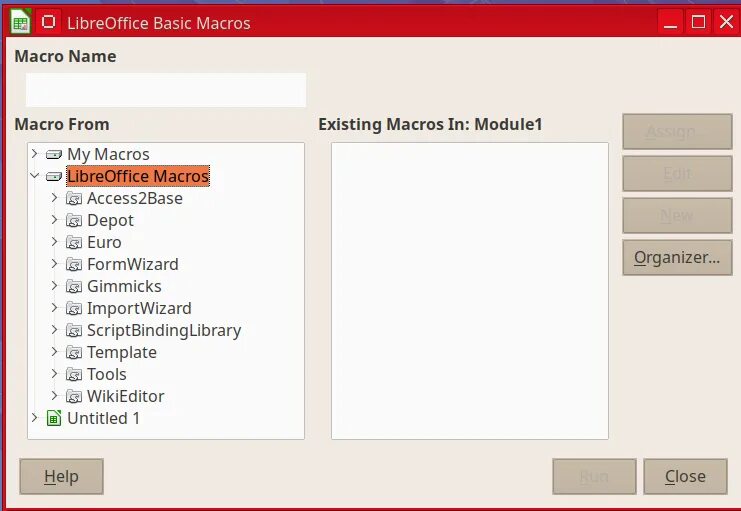Click the Untitled 1 spreadsheet document icon
The height and width of the screenshot is (511, 741).
tap(54, 418)
